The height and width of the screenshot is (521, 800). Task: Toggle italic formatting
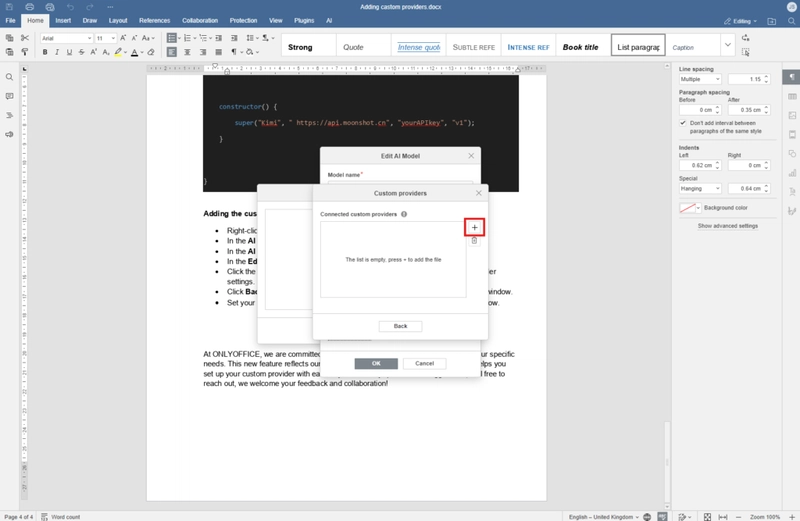pos(57,52)
